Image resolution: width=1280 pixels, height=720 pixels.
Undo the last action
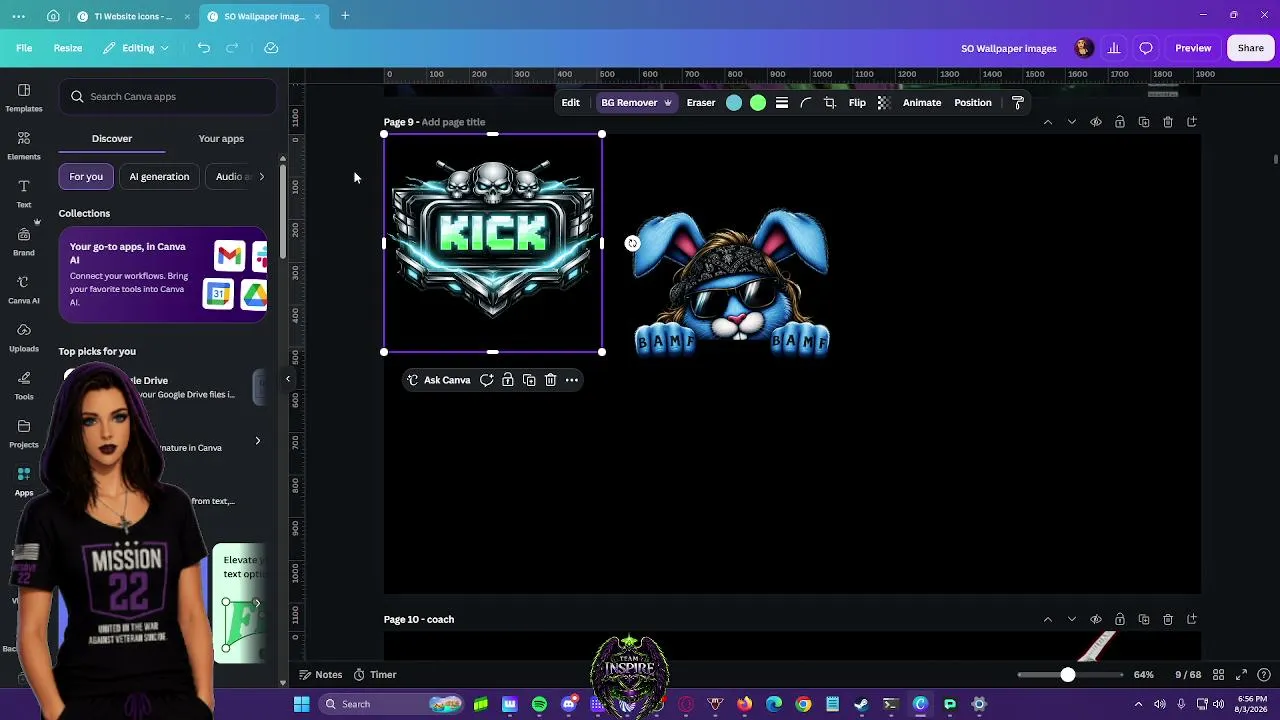(204, 48)
